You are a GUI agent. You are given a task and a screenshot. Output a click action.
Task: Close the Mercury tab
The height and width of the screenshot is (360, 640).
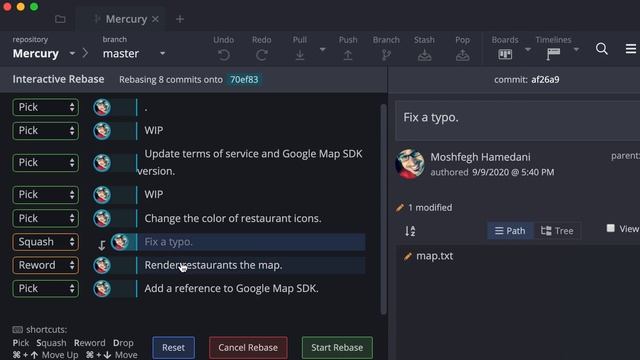[155, 19]
